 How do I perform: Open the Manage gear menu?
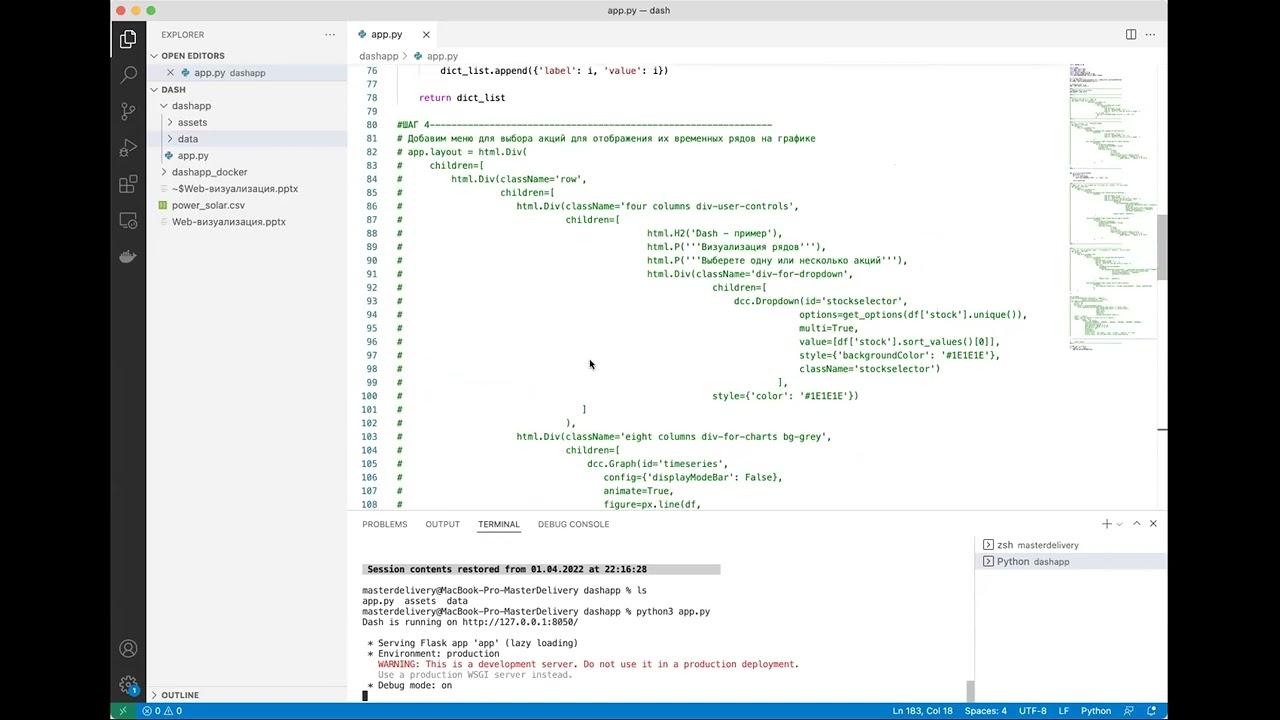128,685
